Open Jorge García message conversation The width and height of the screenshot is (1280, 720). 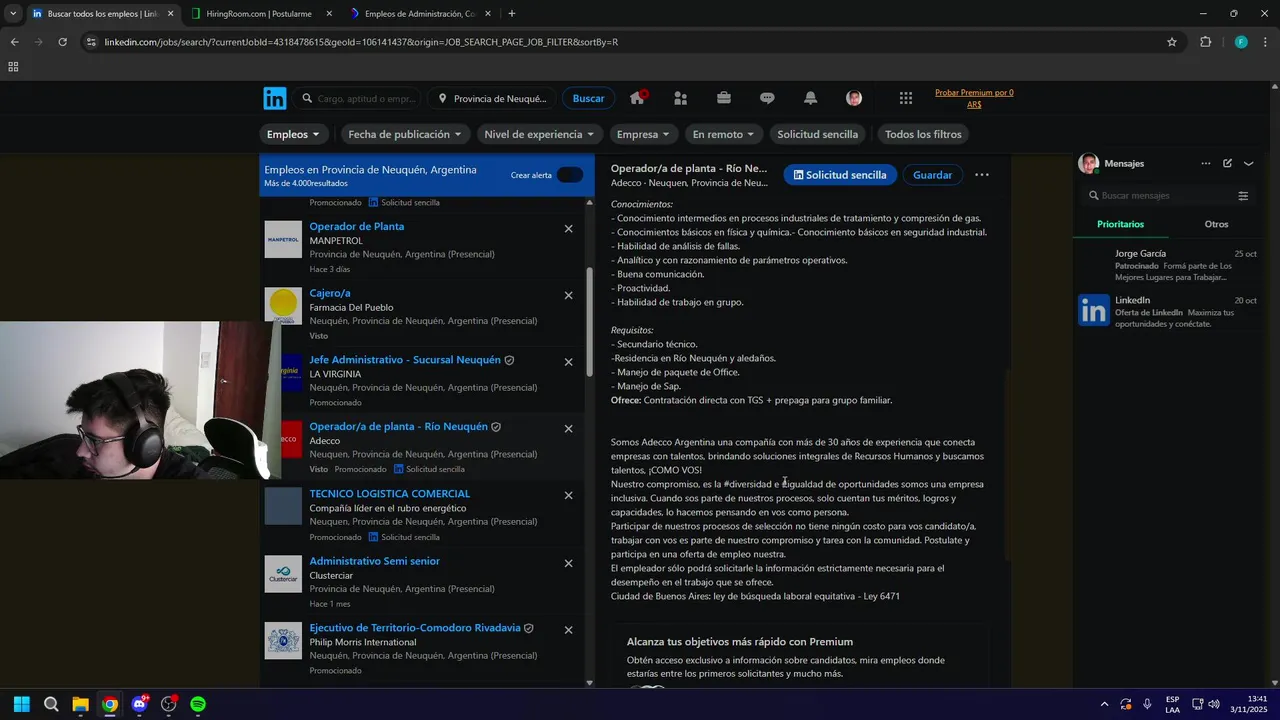1168,266
